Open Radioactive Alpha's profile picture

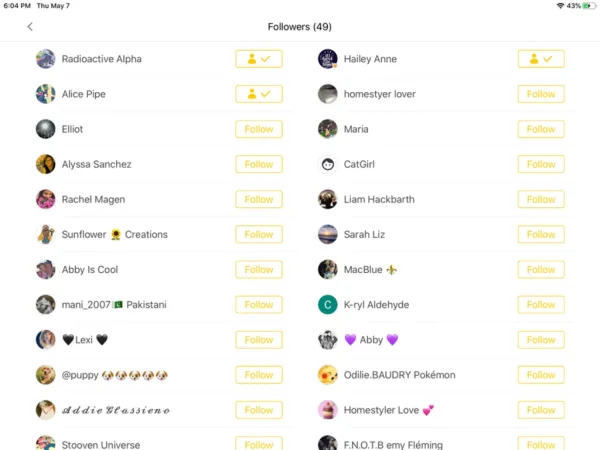tap(46, 59)
